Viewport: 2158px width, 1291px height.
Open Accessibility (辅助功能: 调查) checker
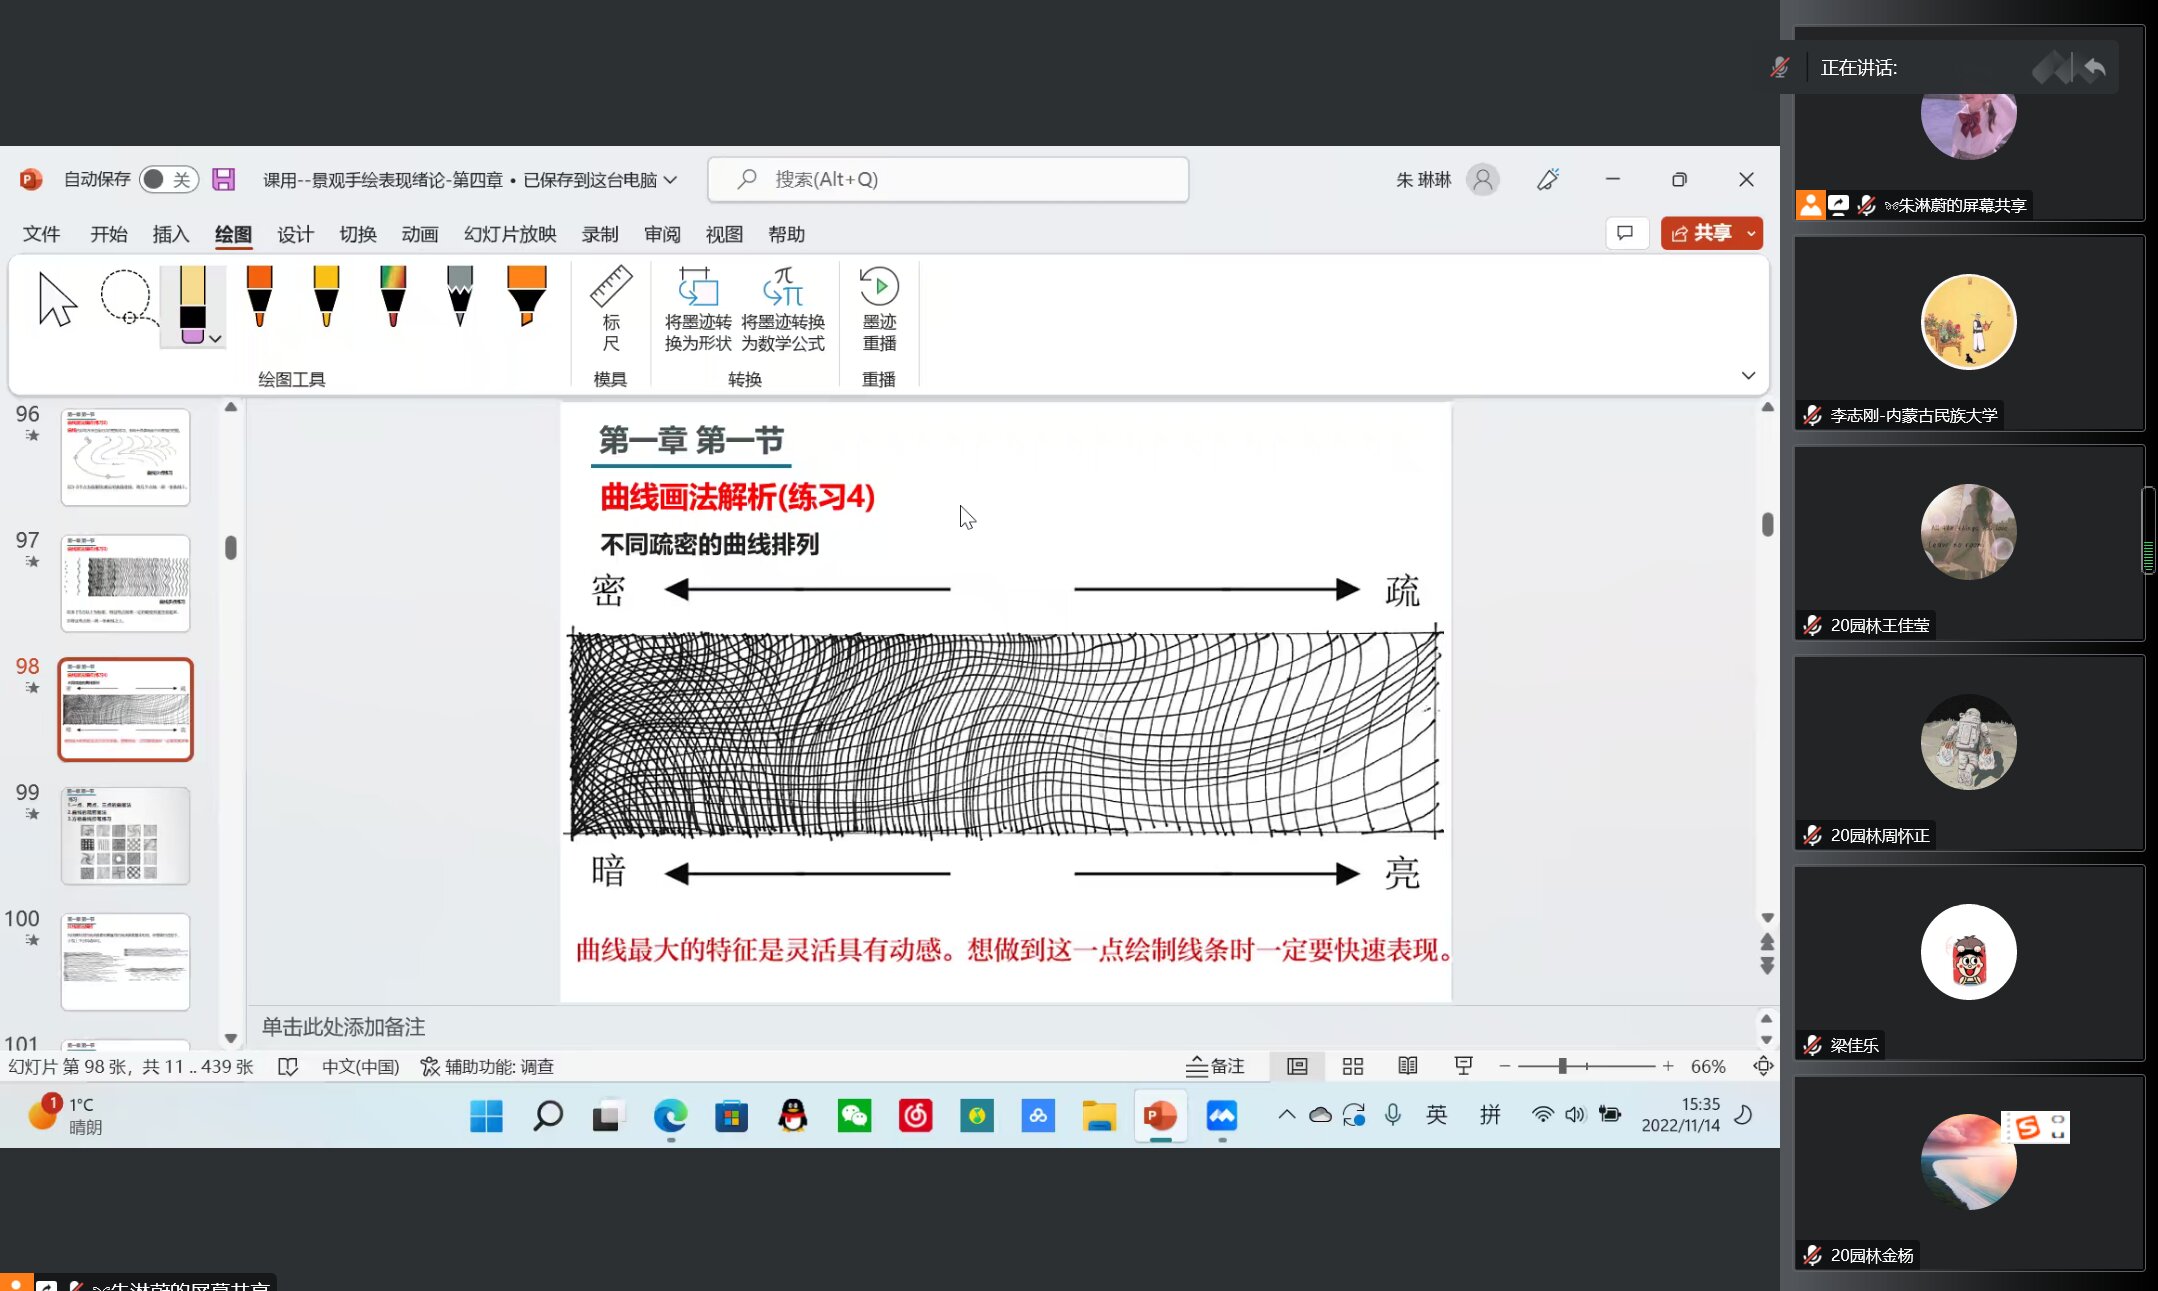click(487, 1066)
